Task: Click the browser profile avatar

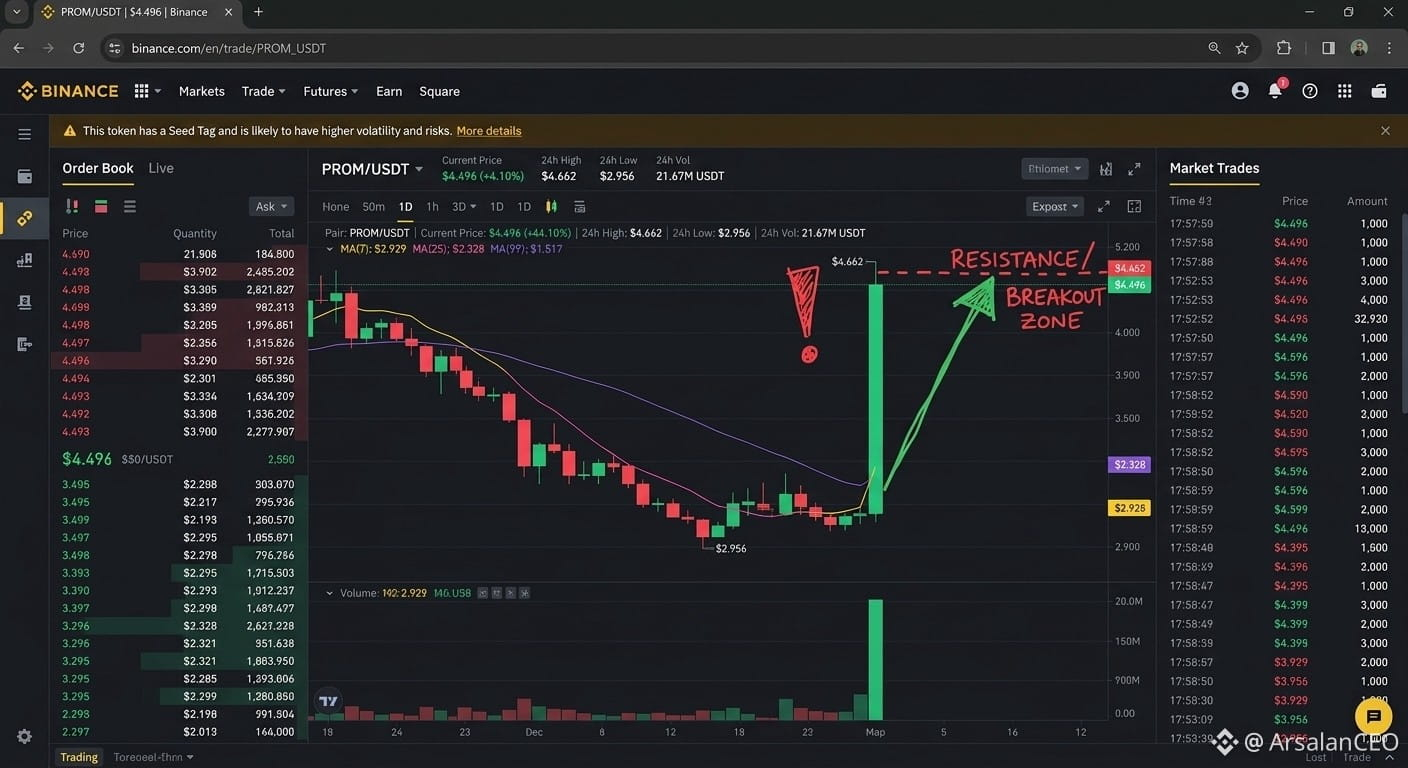Action: point(1359,48)
